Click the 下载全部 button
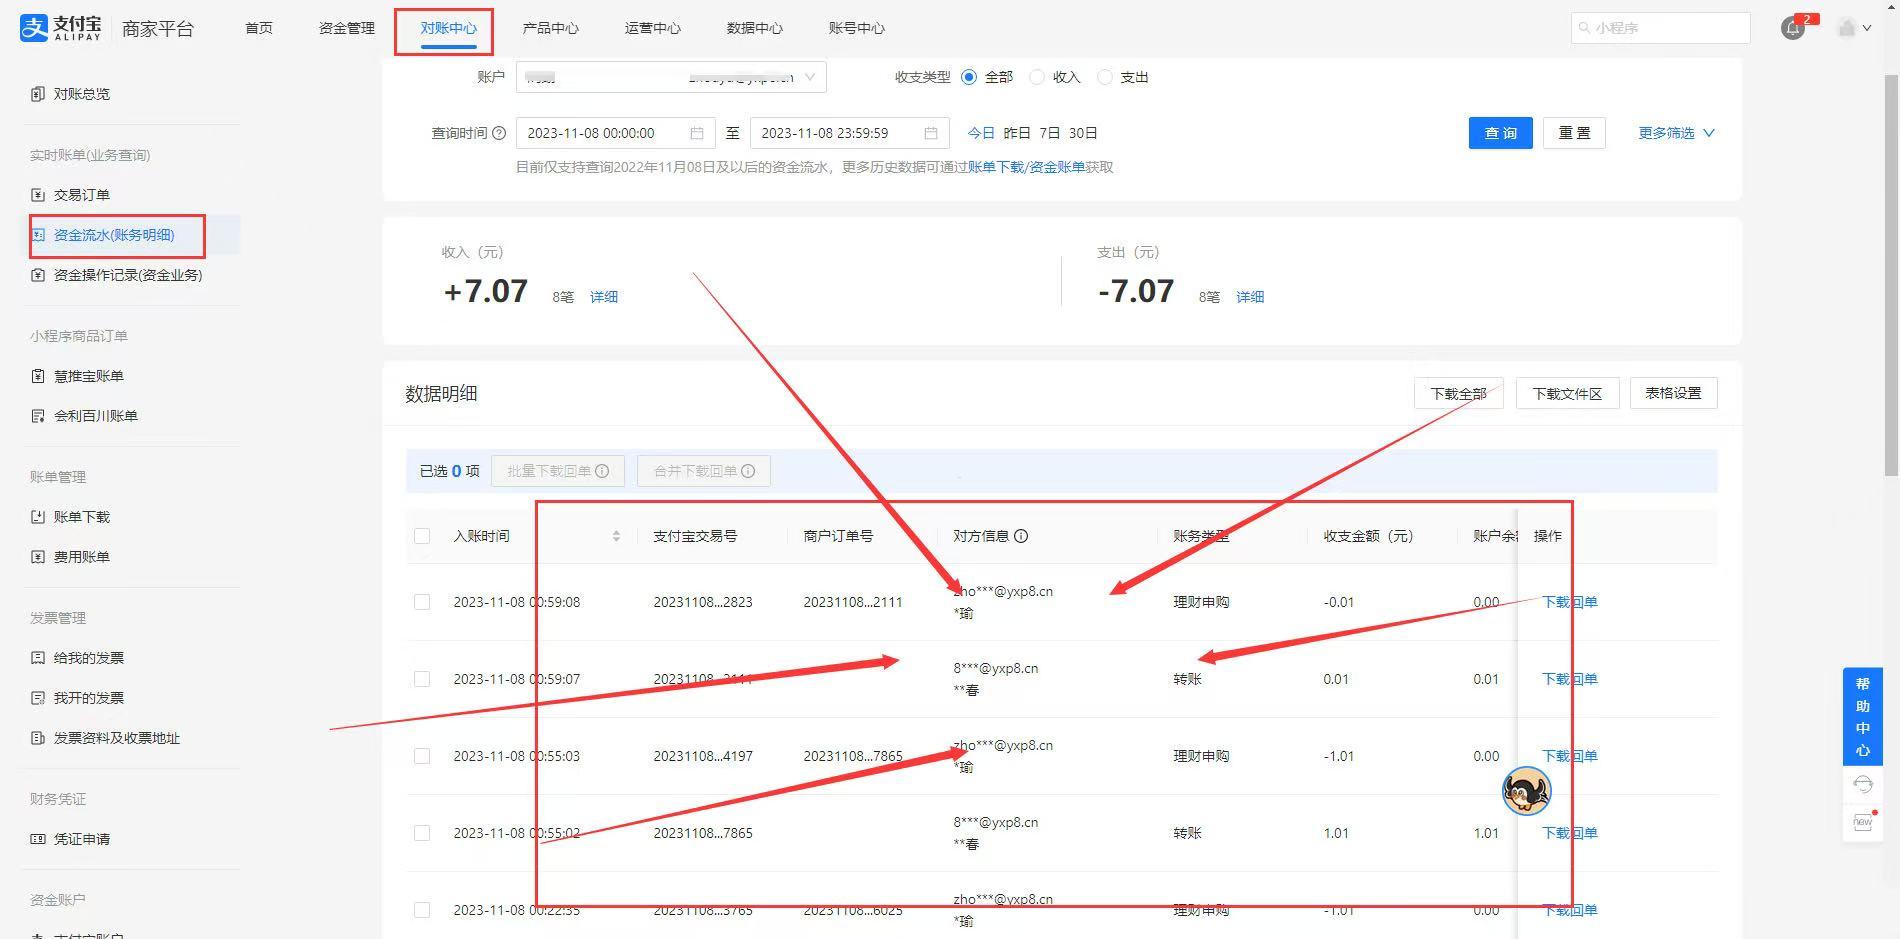The image size is (1900, 939). tap(1458, 393)
